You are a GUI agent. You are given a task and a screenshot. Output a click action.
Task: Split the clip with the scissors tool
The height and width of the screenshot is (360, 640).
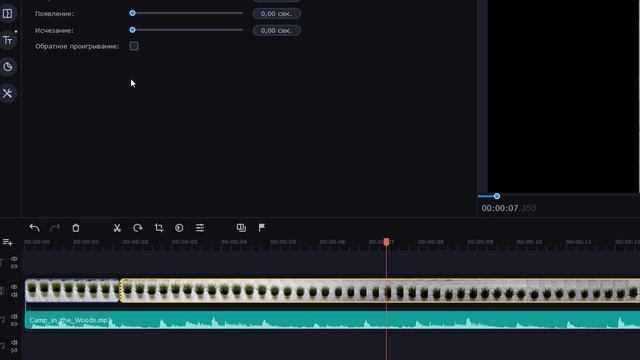pos(117,228)
